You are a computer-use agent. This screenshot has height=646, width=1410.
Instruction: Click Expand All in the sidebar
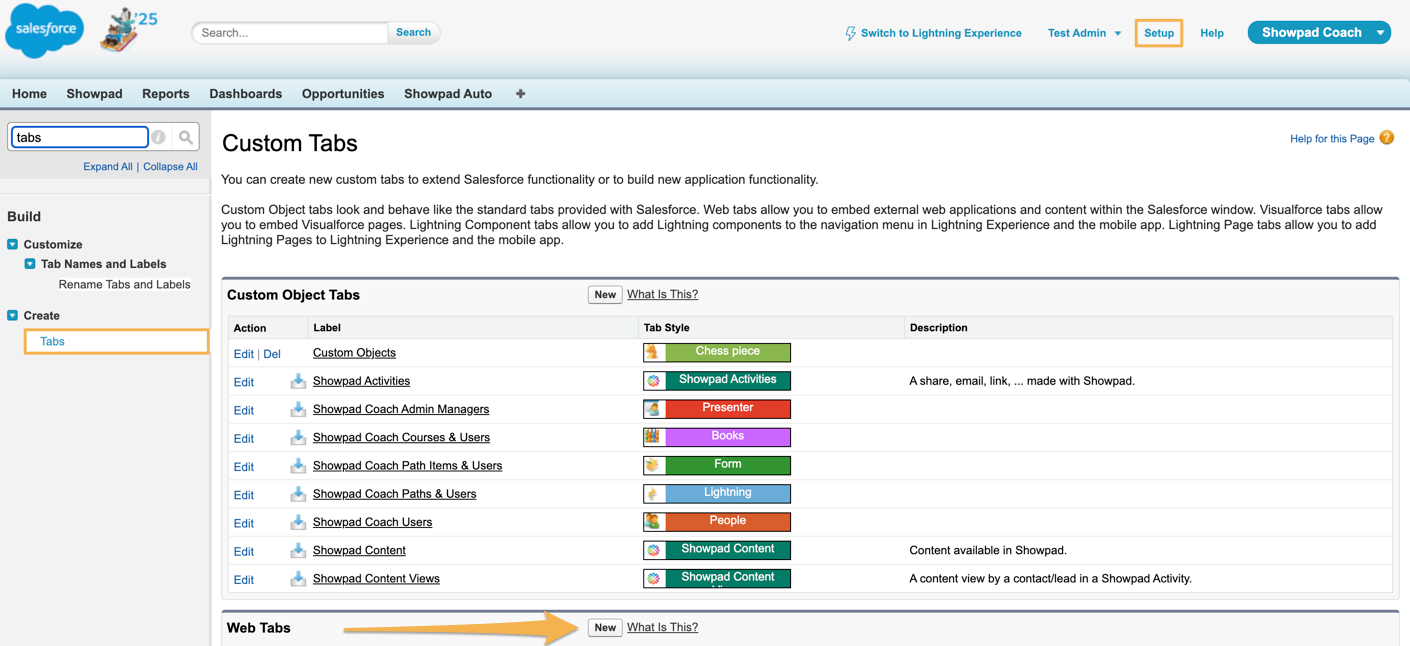108,167
